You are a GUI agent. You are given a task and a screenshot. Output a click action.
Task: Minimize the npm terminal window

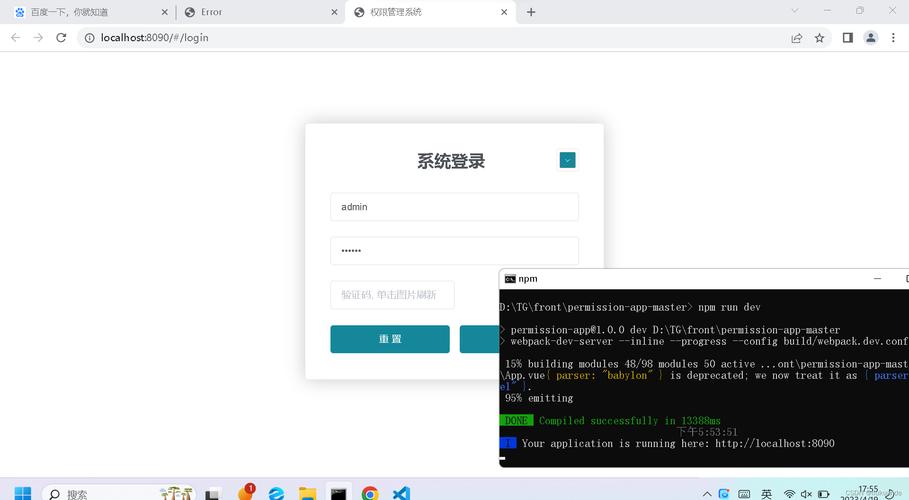(877, 279)
